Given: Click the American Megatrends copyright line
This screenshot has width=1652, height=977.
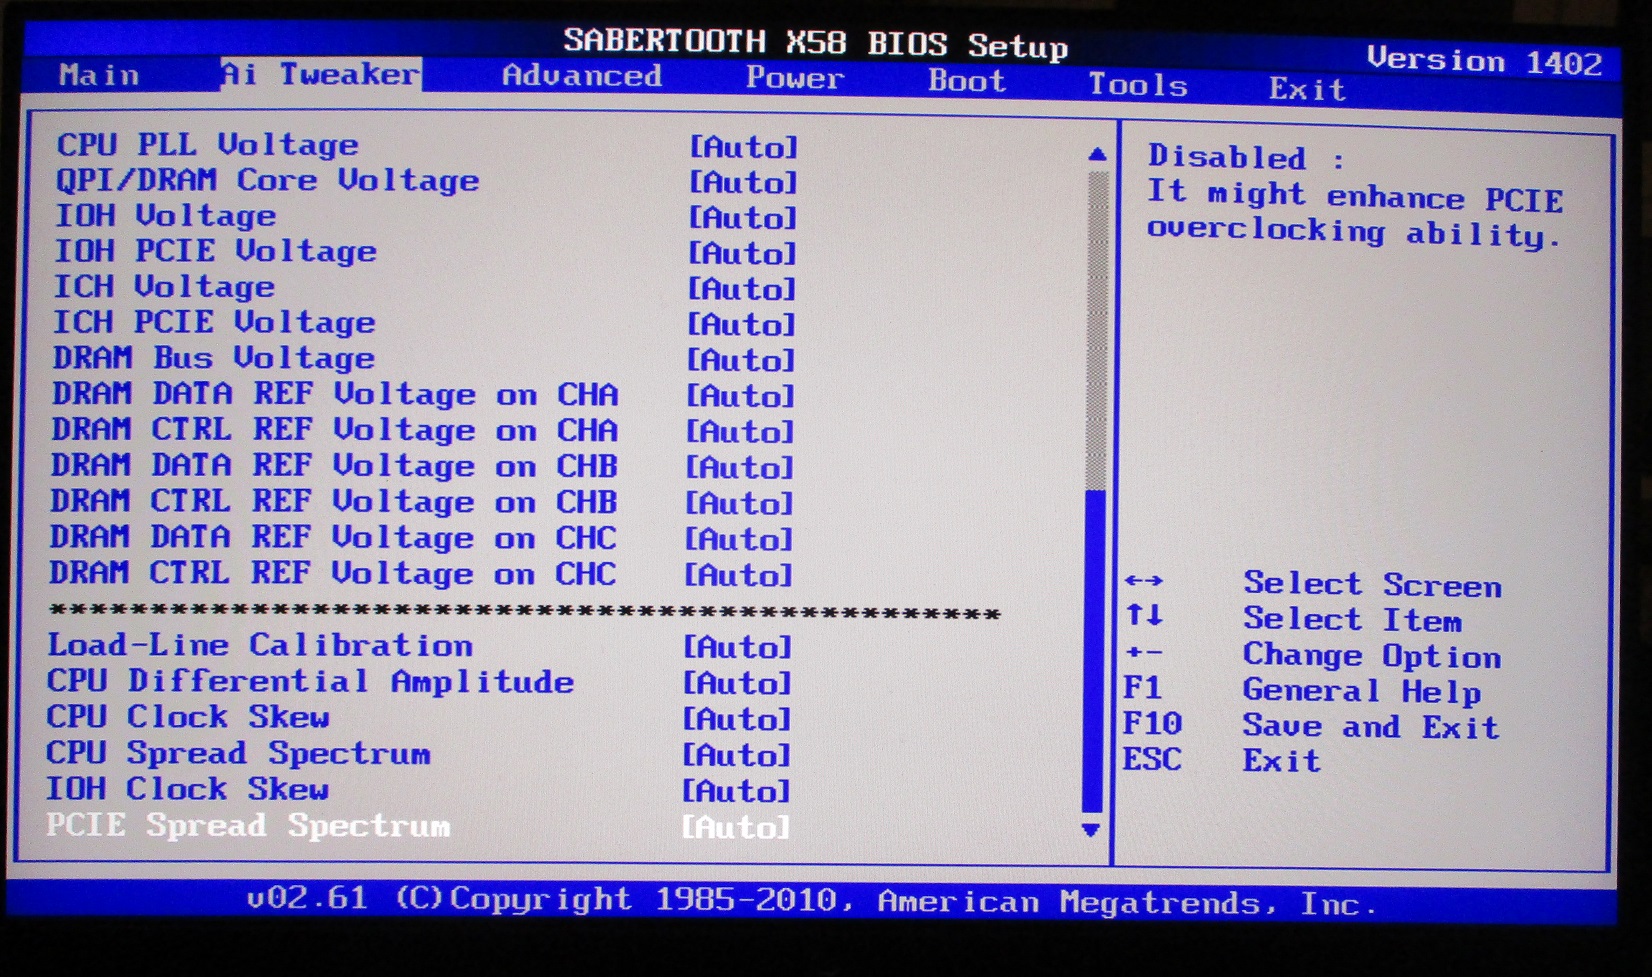Looking at the screenshot, I should click(x=812, y=901).
